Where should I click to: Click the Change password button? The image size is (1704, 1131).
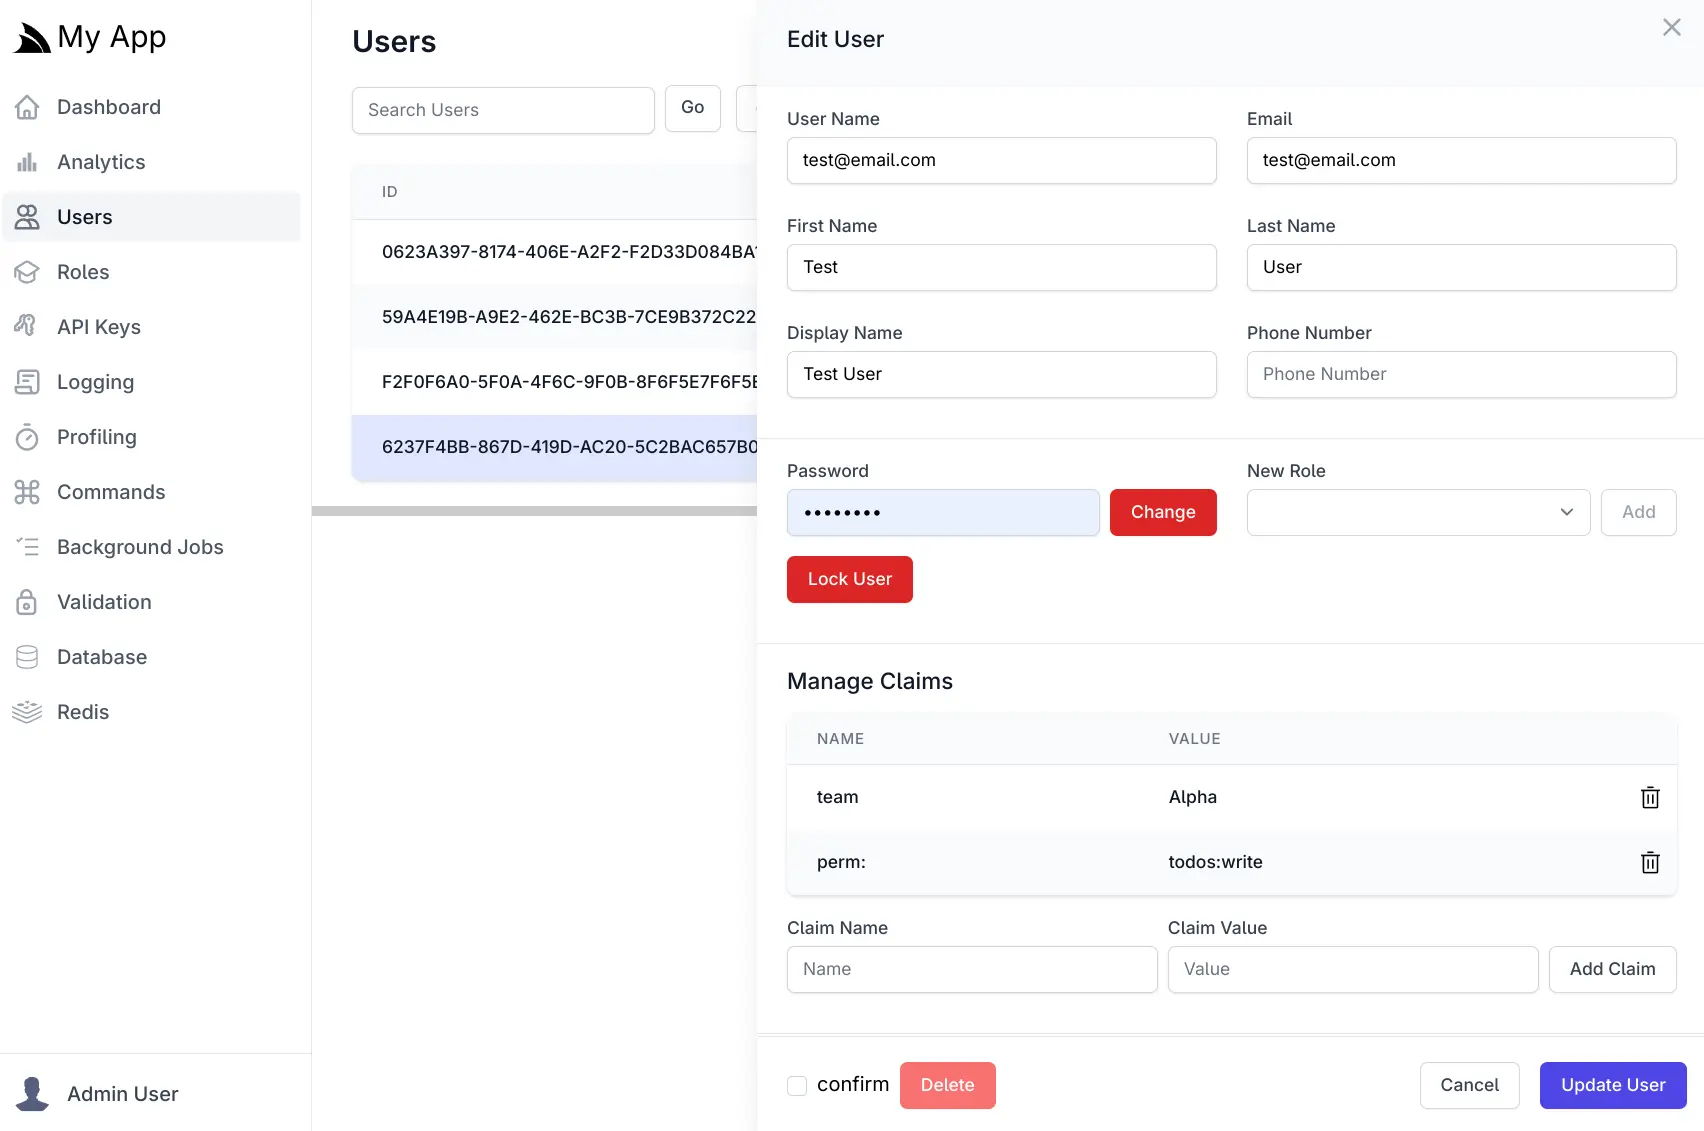pos(1162,512)
